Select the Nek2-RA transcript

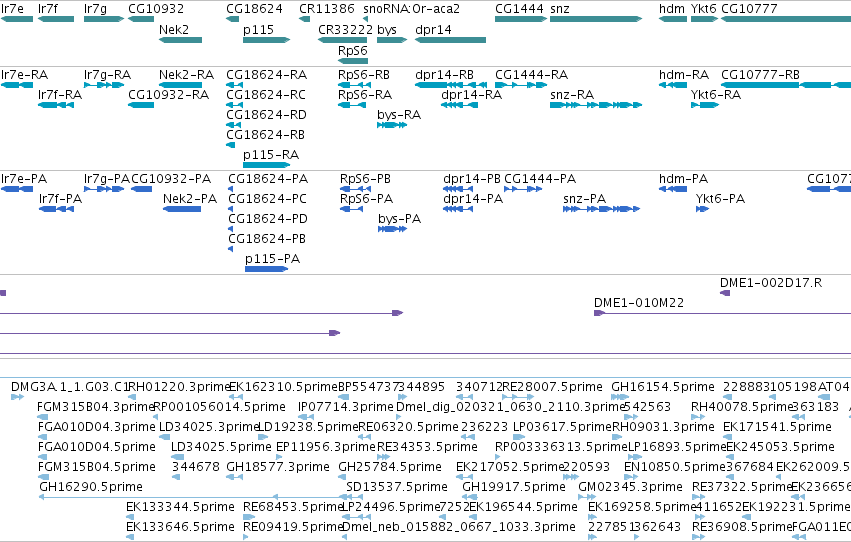tap(181, 85)
